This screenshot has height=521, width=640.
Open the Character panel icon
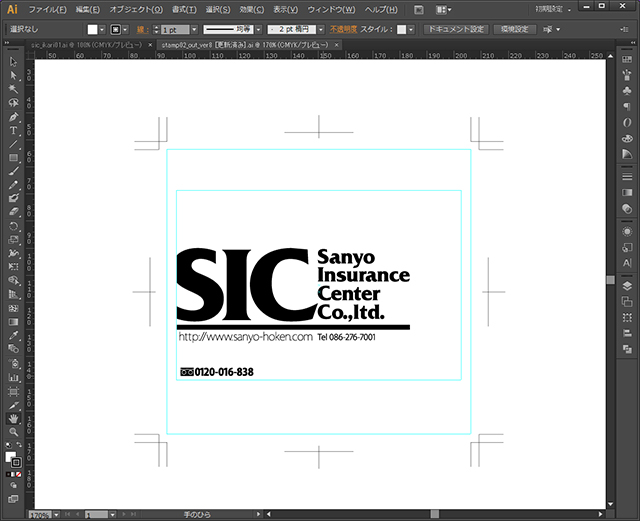[x=627, y=263]
